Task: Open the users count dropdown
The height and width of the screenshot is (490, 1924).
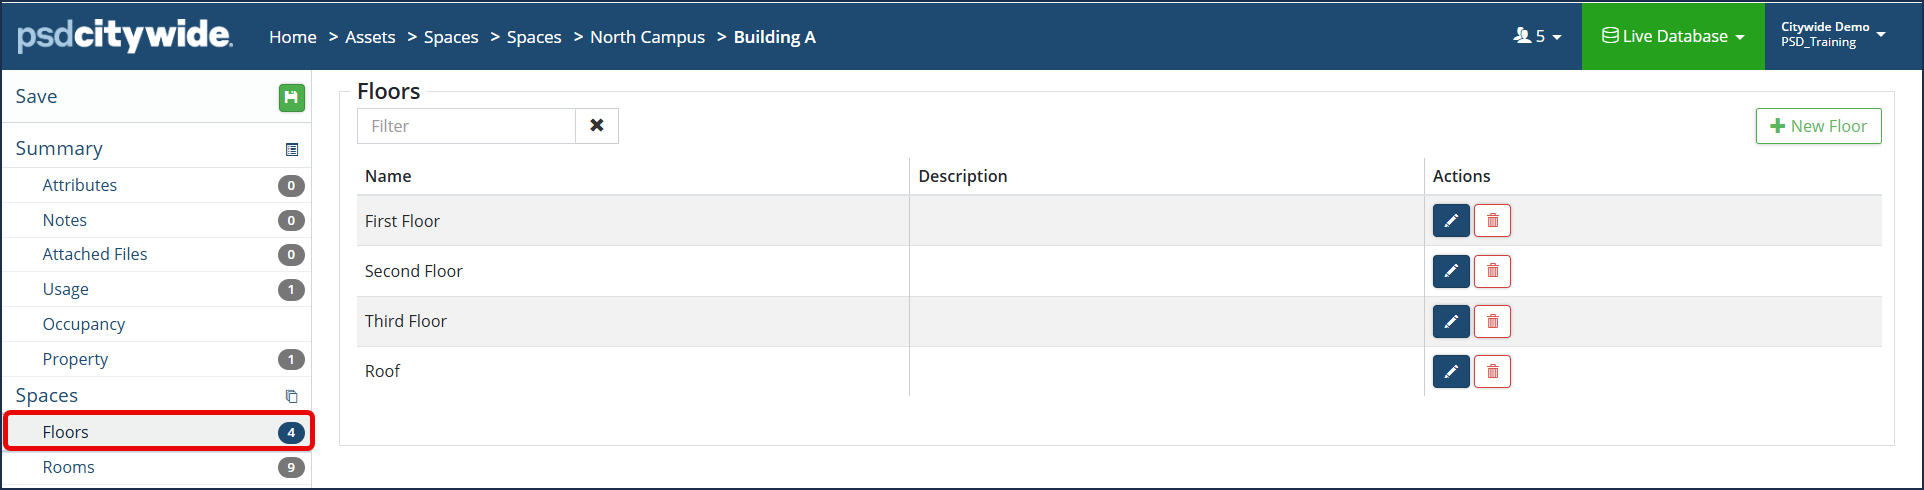Action: [1537, 36]
